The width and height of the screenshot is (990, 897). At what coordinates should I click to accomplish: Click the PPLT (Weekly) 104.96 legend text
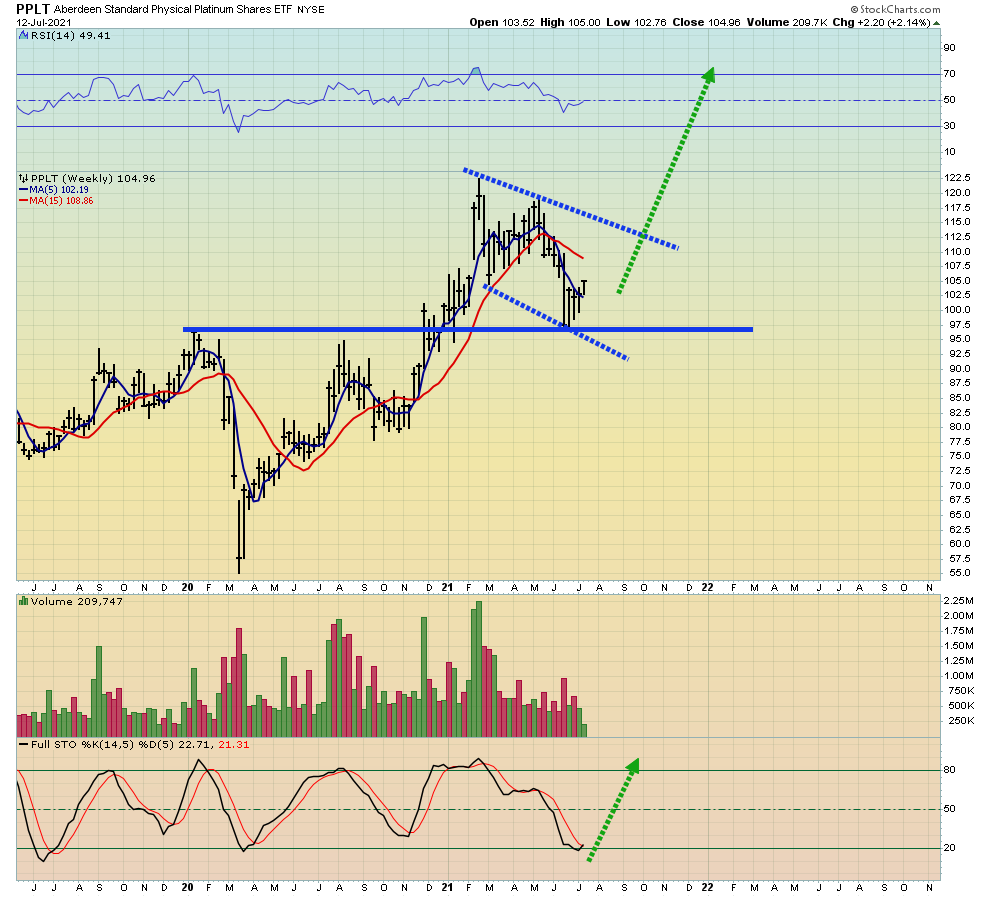[x=93, y=179]
